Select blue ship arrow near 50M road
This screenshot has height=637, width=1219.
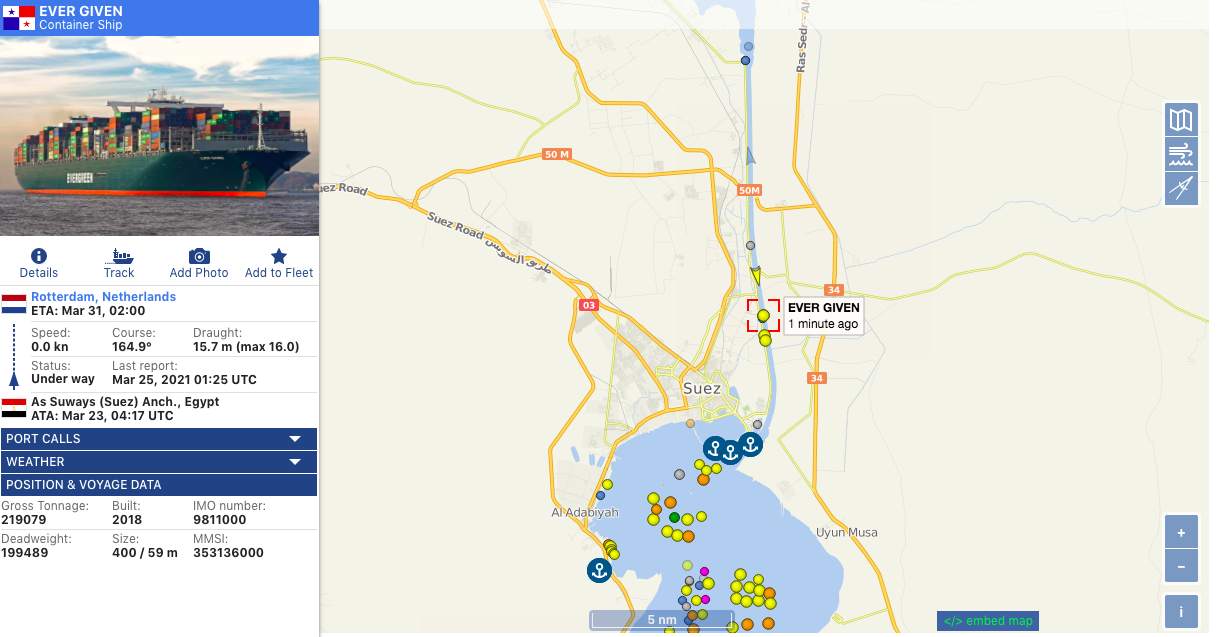pyautogui.click(x=751, y=155)
